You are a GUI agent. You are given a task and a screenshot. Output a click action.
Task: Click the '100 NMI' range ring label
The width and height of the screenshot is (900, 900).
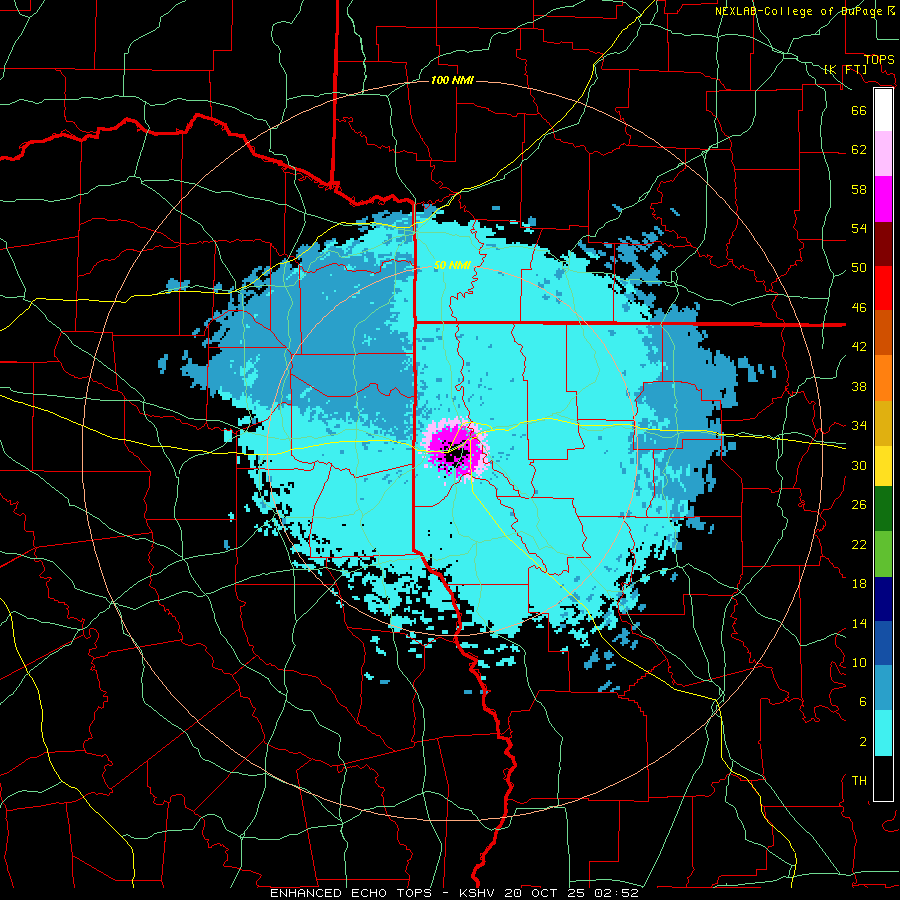click(452, 80)
